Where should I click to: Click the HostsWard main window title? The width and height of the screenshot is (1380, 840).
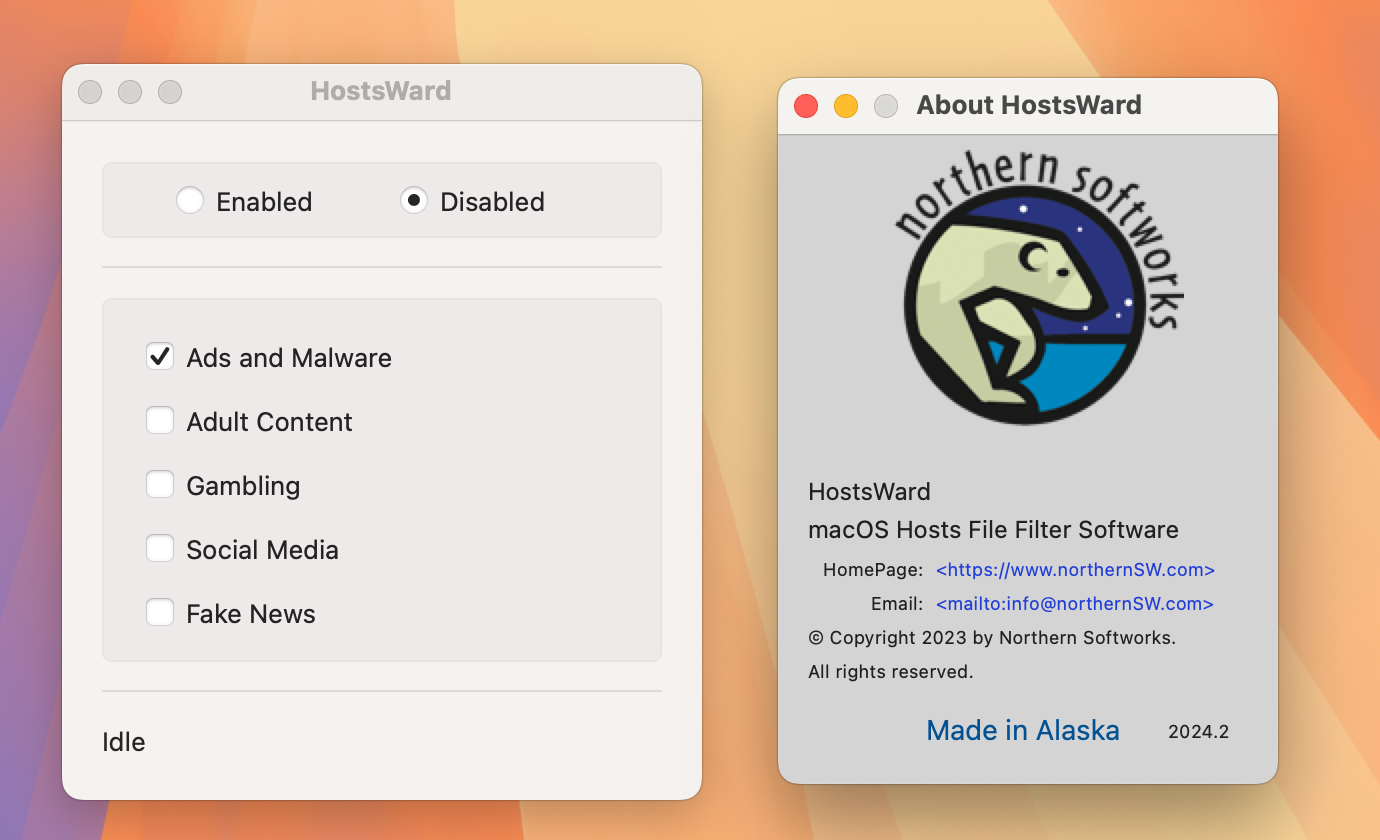point(381,91)
